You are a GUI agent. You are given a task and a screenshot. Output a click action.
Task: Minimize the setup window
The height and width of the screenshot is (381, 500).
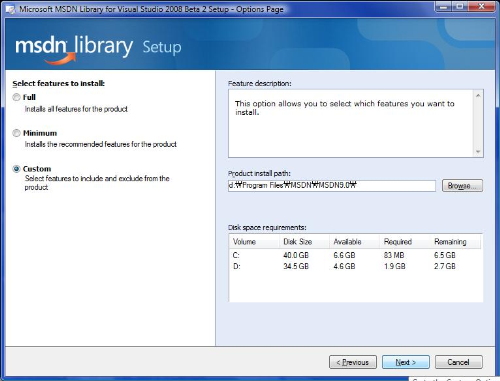point(443,6)
